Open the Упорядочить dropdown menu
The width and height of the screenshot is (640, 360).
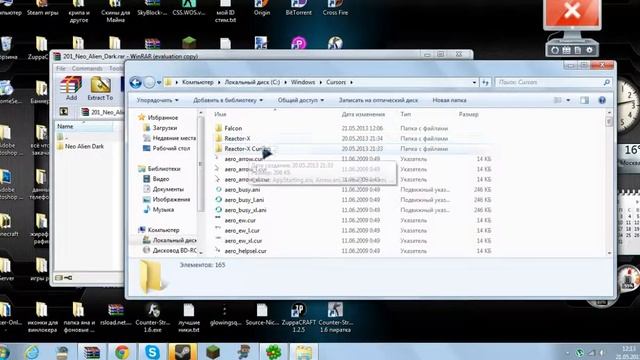158,100
